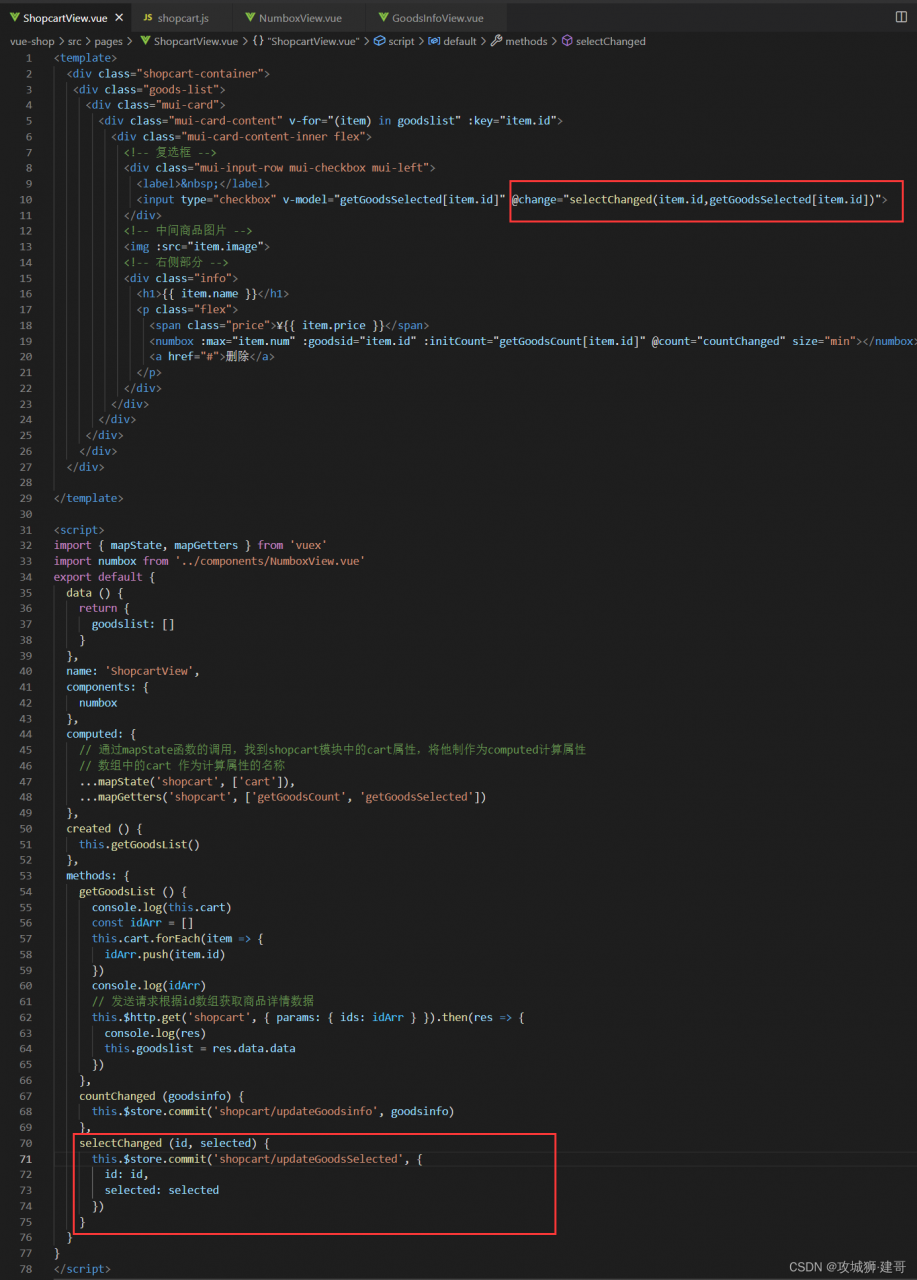Click the closing </template> tag

coord(89,497)
